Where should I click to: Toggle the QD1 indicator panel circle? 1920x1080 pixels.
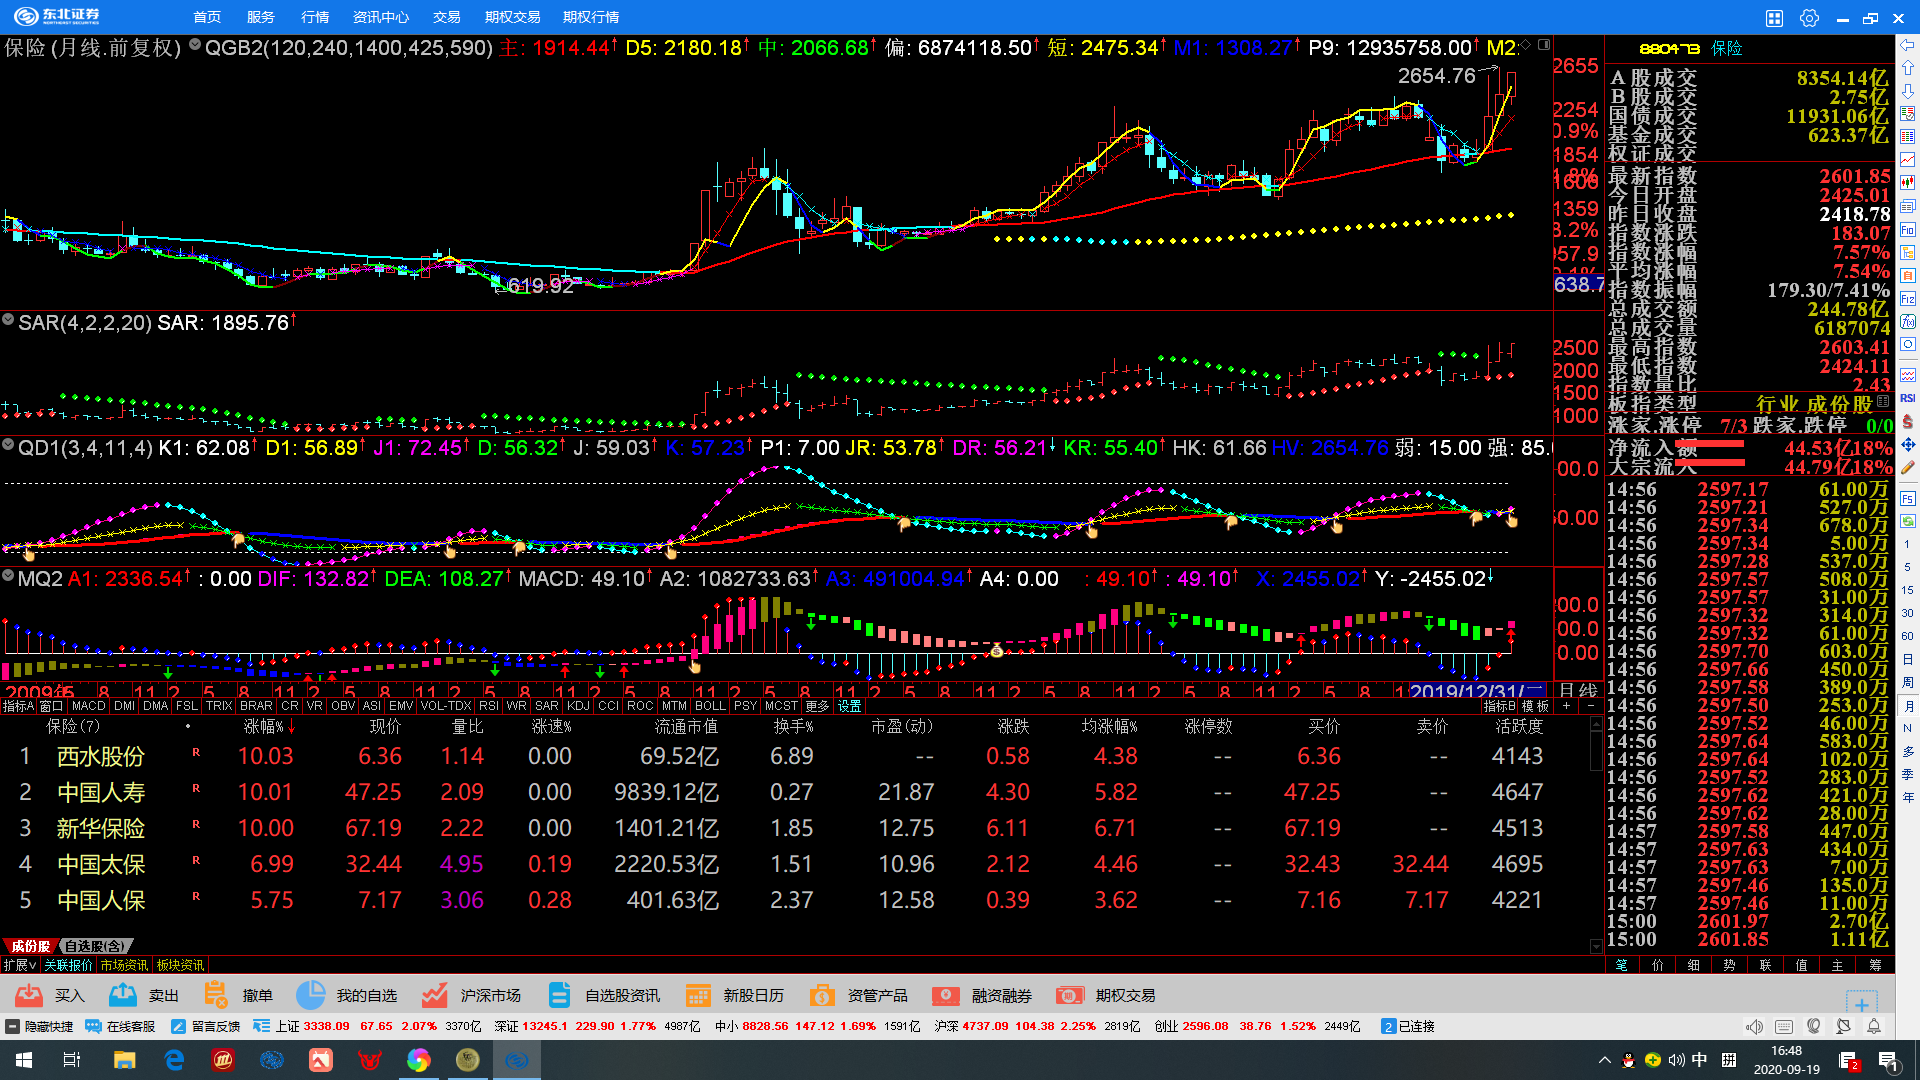point(8,445)
